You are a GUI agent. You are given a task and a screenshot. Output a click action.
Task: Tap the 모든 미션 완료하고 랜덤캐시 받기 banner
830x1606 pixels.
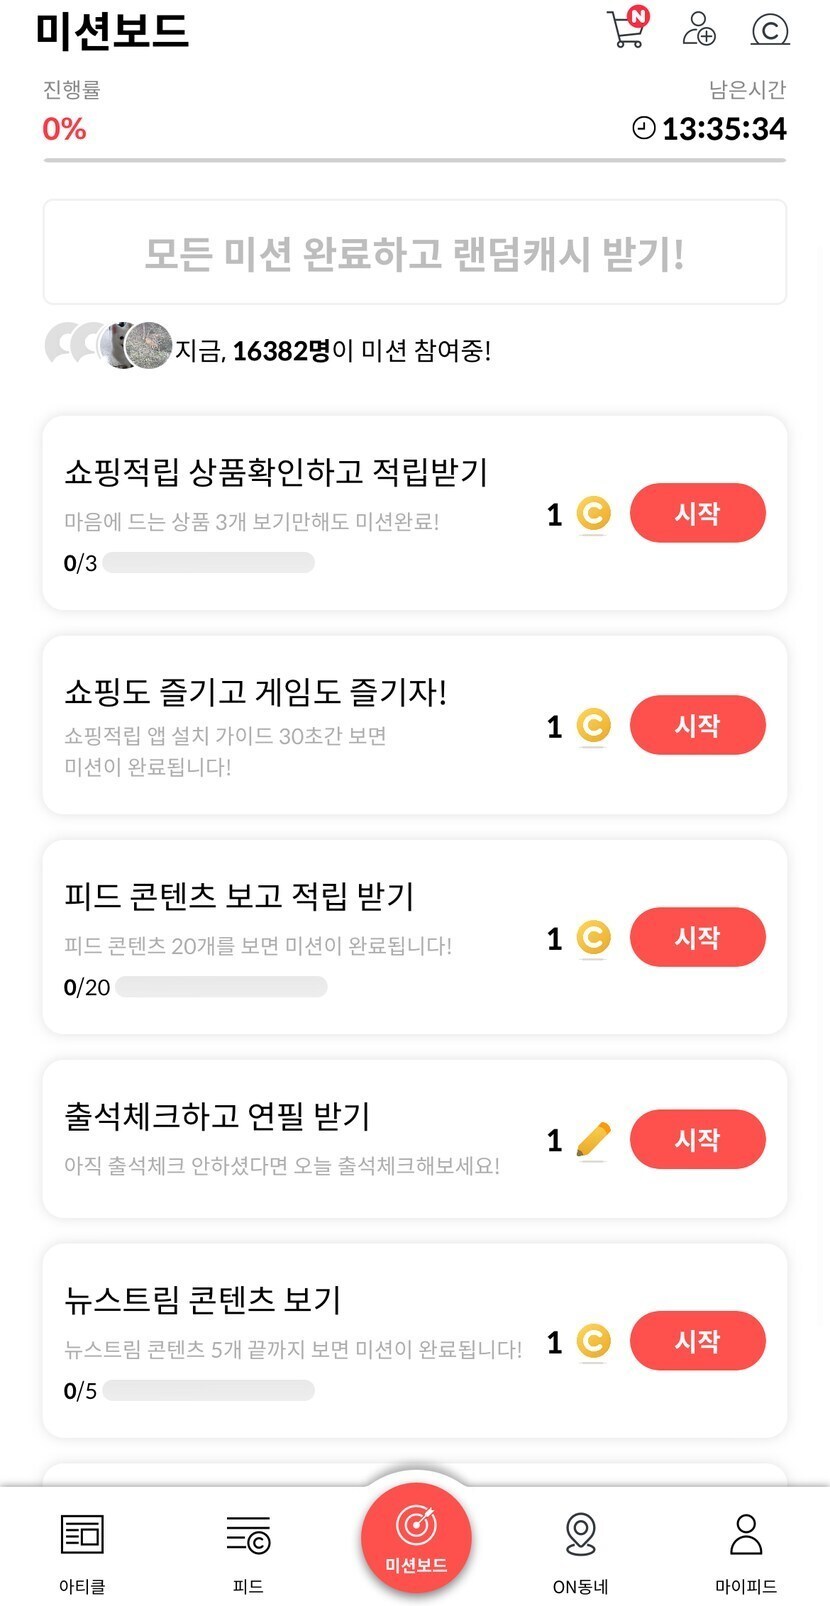pos(415,253)
